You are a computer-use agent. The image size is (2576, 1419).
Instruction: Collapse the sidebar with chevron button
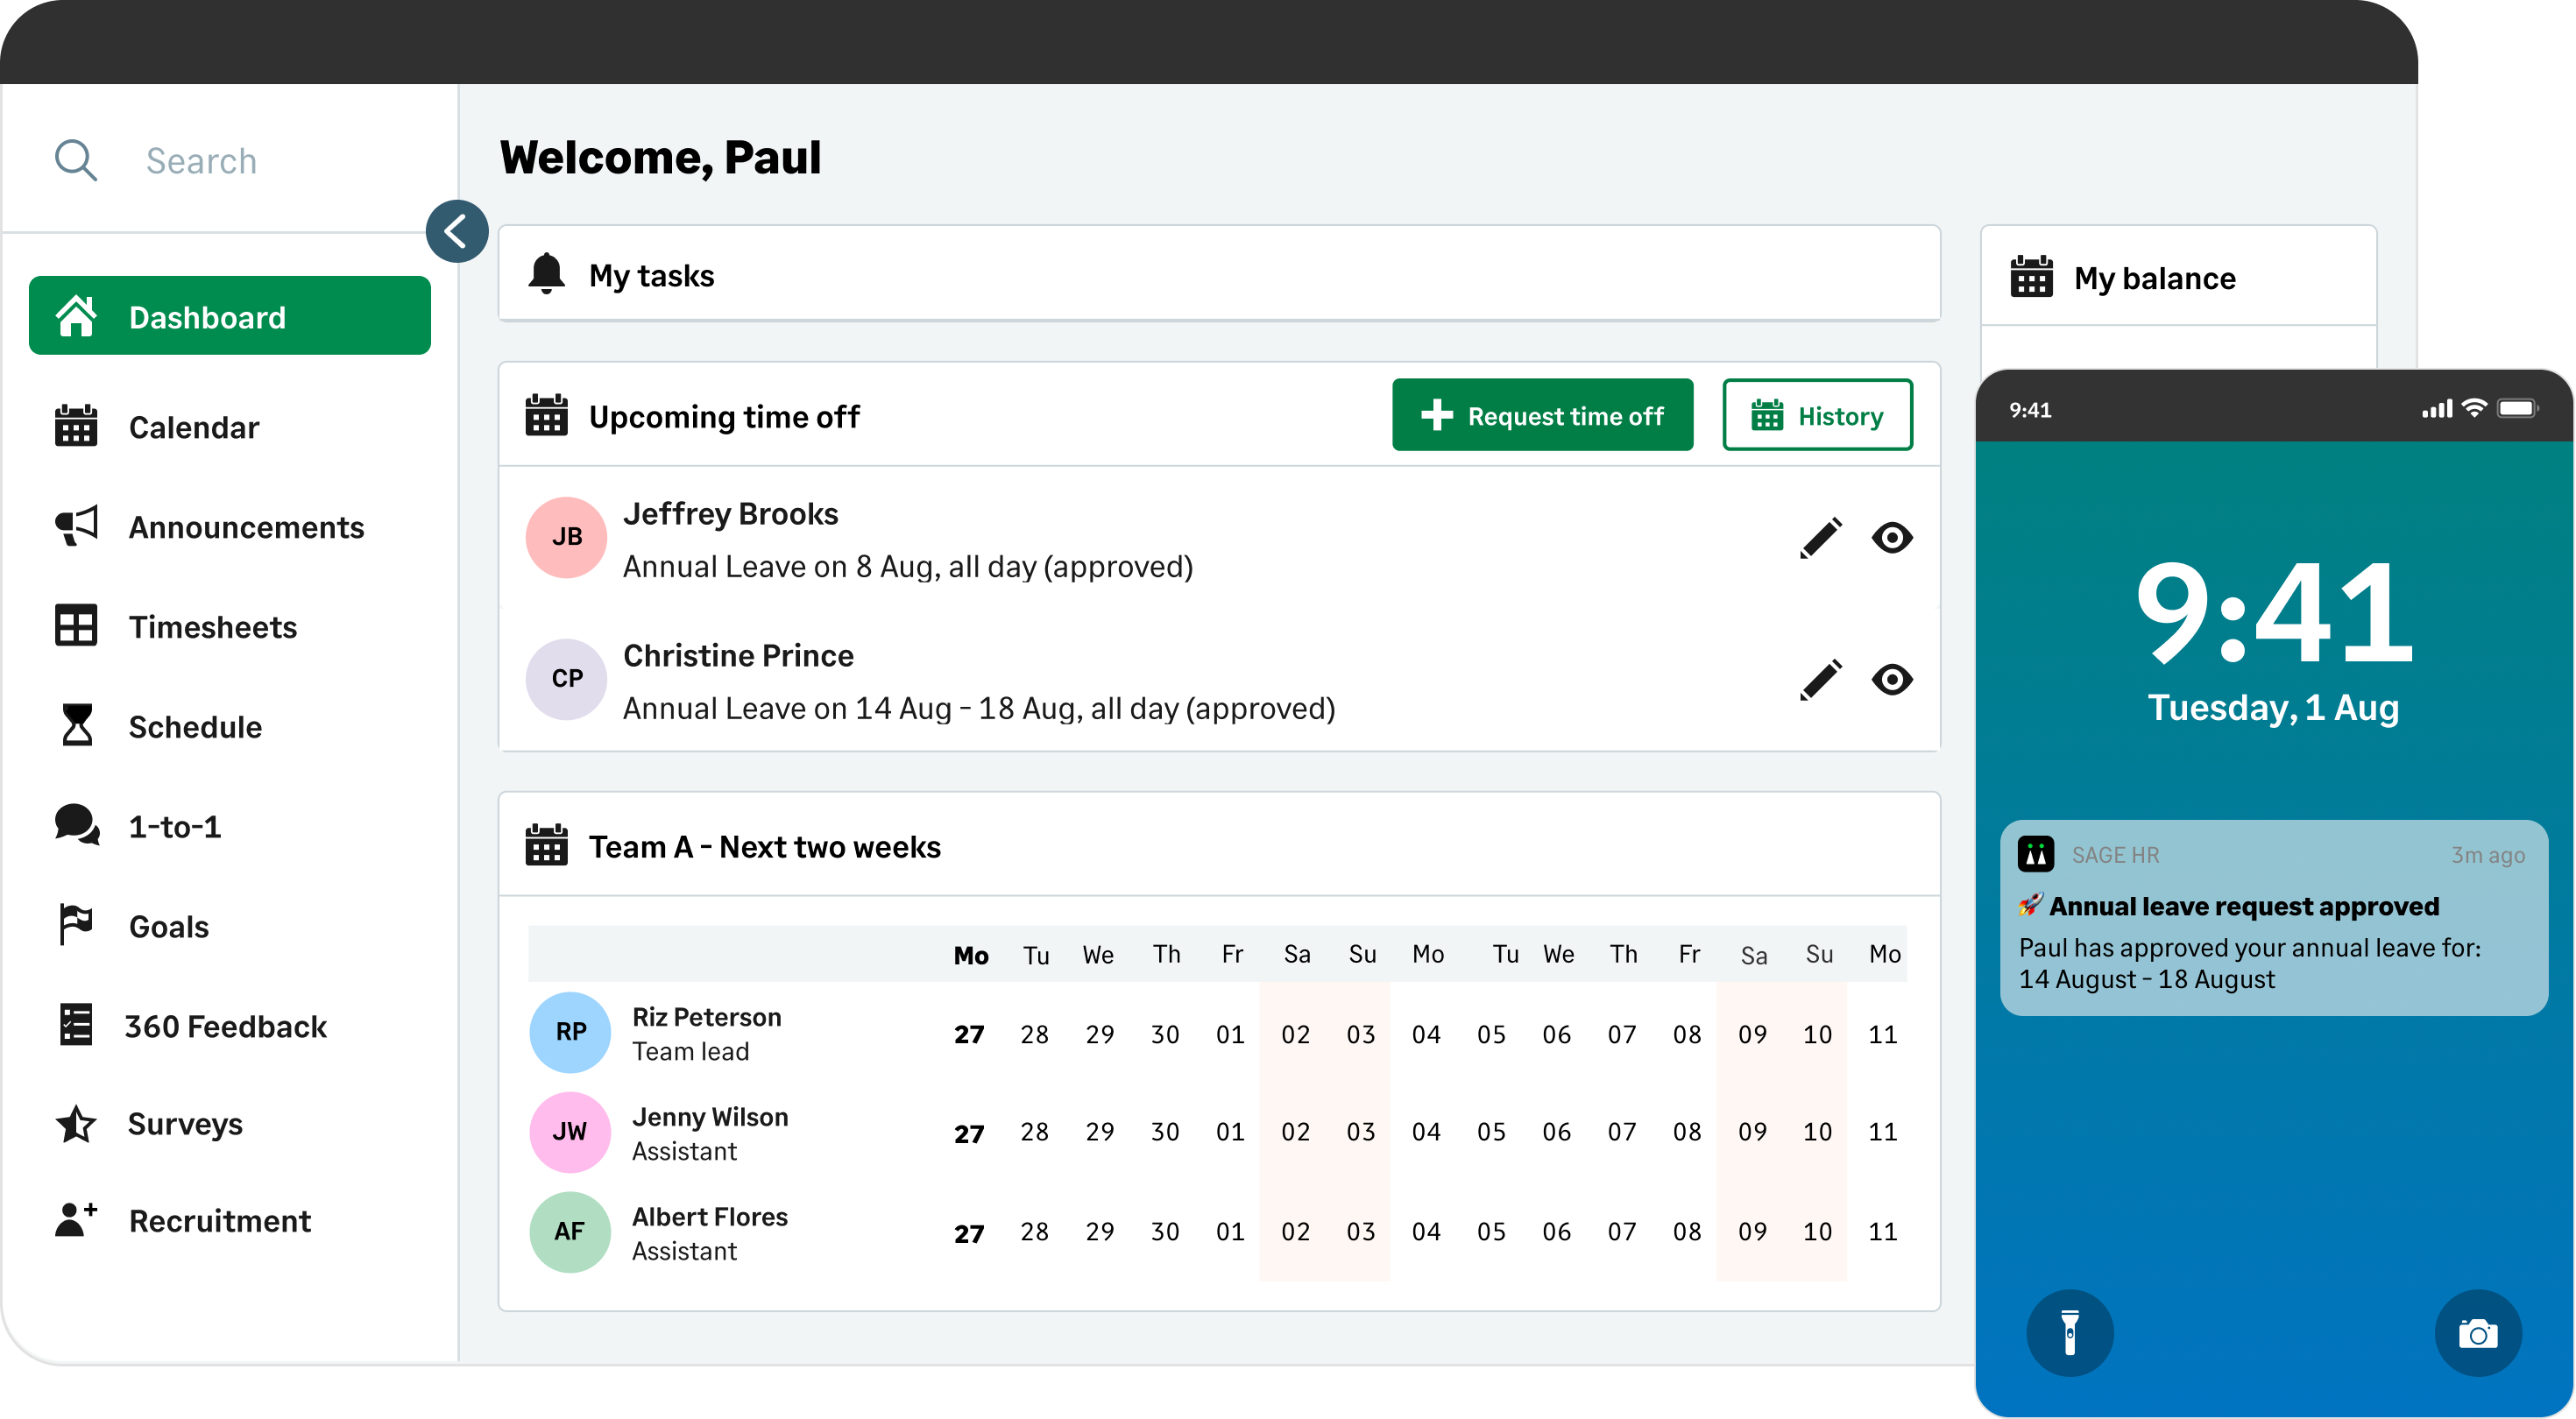click(x=457, y=232)
